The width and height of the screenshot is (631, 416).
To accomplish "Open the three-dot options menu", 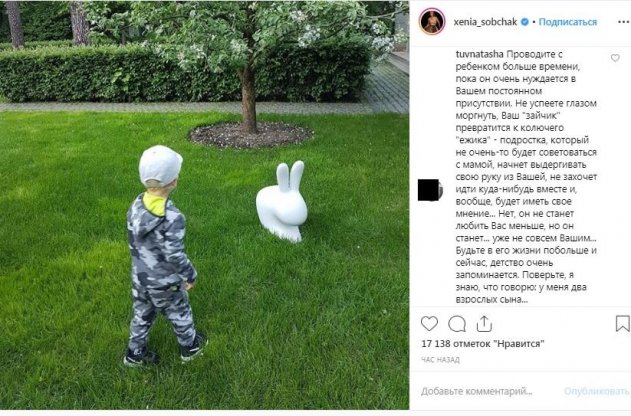I will tap(623, 22).
